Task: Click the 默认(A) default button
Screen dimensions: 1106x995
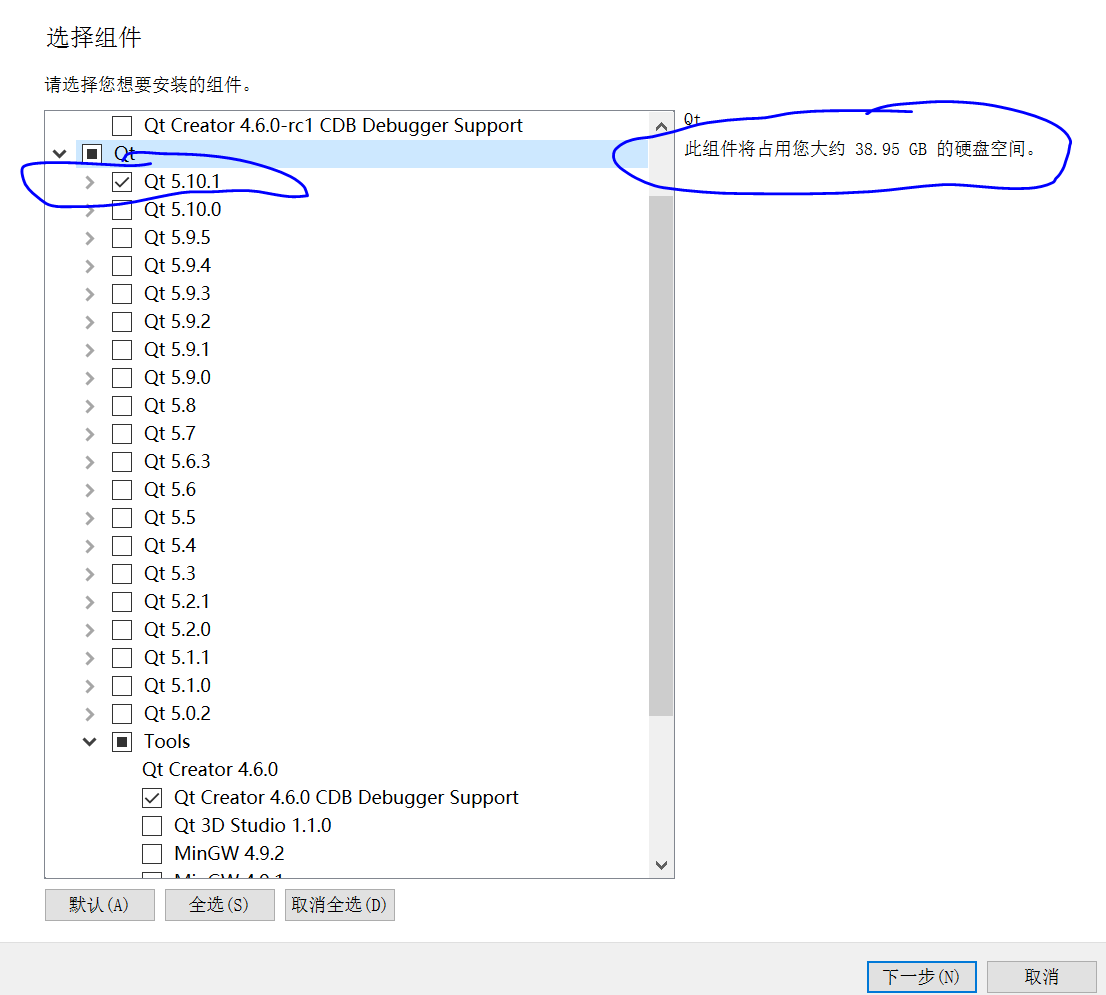Action: click(x=99, y=905)
